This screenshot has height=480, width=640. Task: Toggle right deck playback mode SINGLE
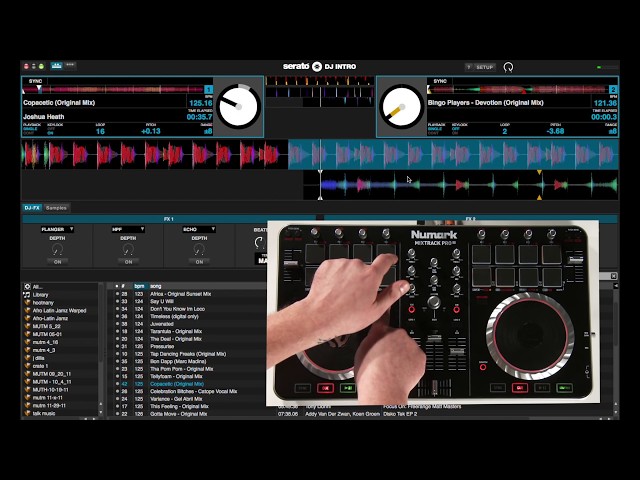pyautogui.click(x=435, y=129)
